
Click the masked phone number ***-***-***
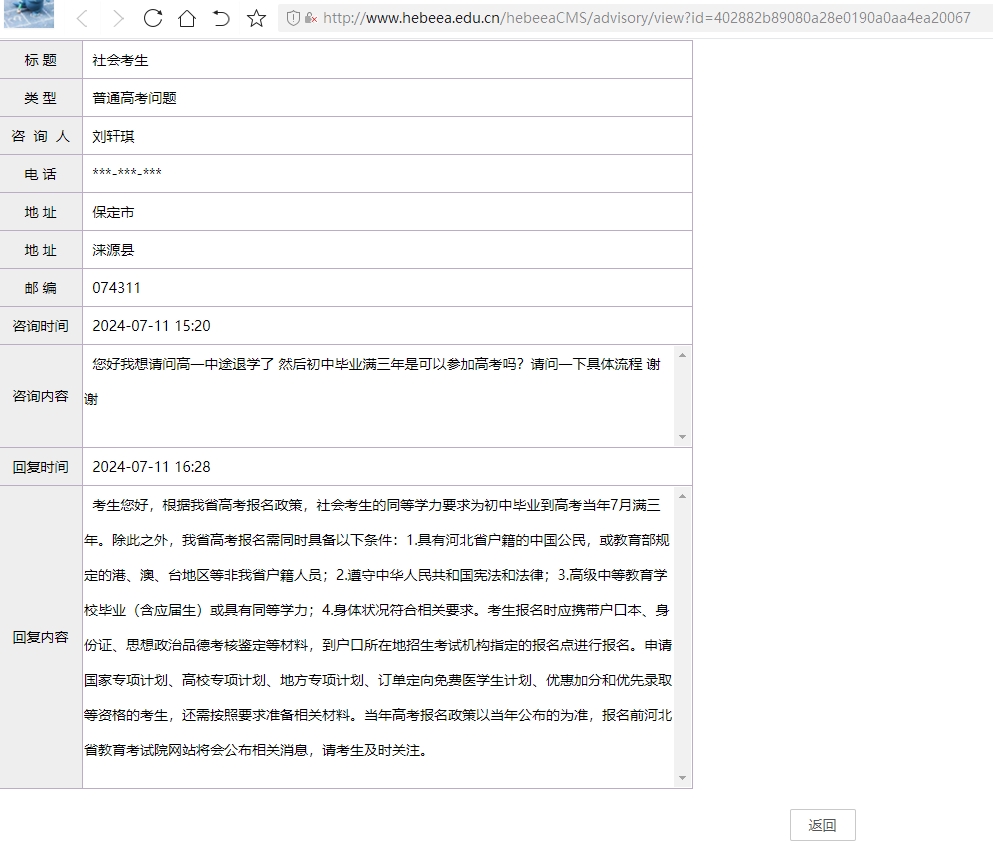point(127,172)
